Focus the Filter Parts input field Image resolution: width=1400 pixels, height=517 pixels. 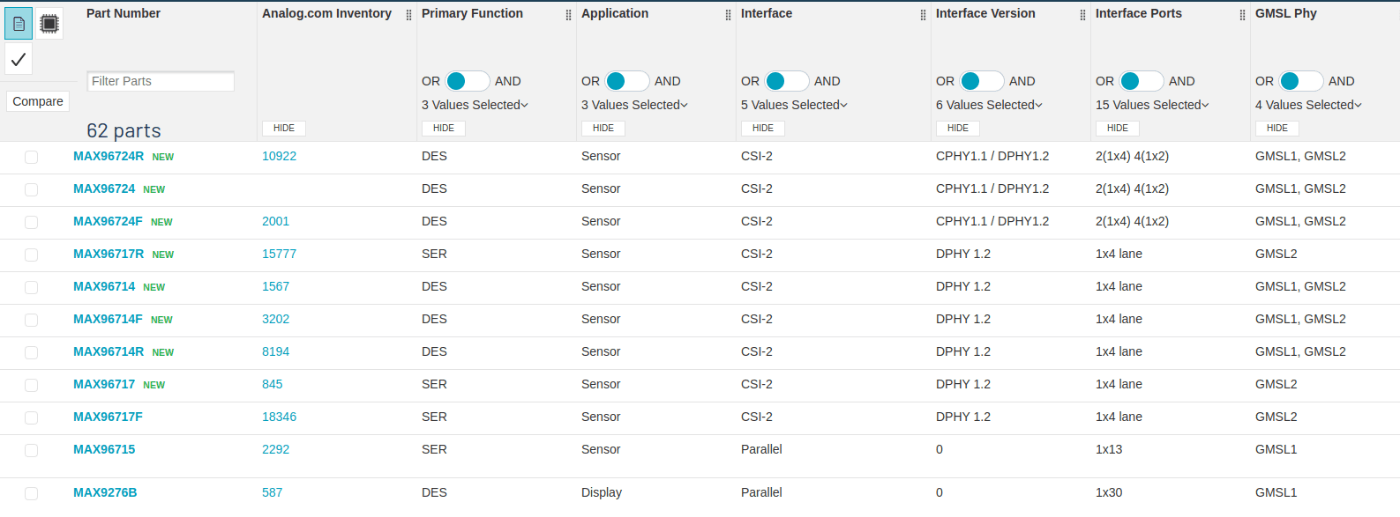tap(161, 81)
